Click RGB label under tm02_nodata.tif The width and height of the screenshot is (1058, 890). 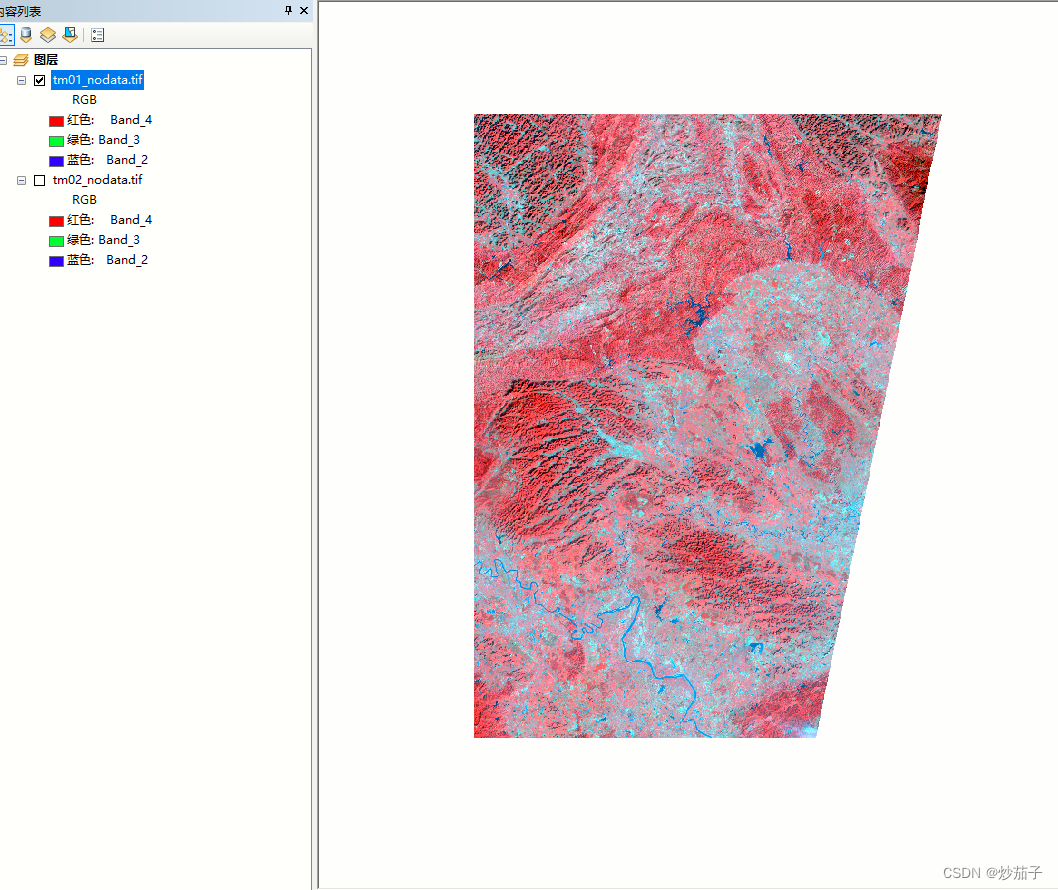[x=84, y=200]
